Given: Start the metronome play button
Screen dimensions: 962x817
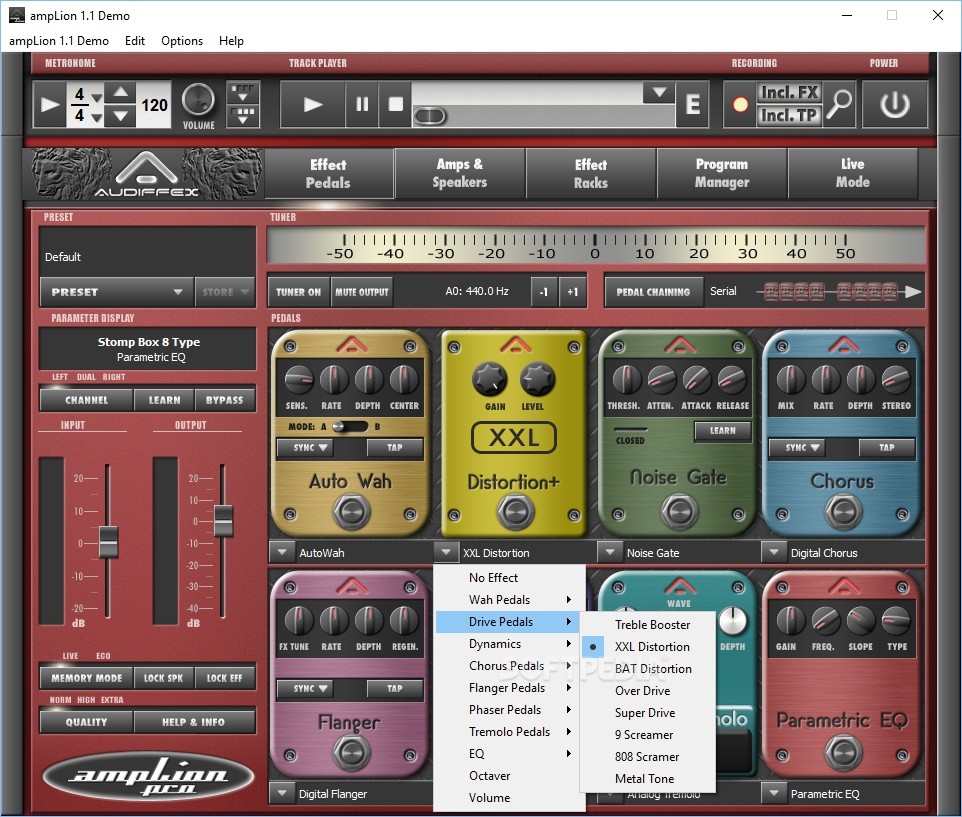Looking at the screenshot, I should point(49,104).
